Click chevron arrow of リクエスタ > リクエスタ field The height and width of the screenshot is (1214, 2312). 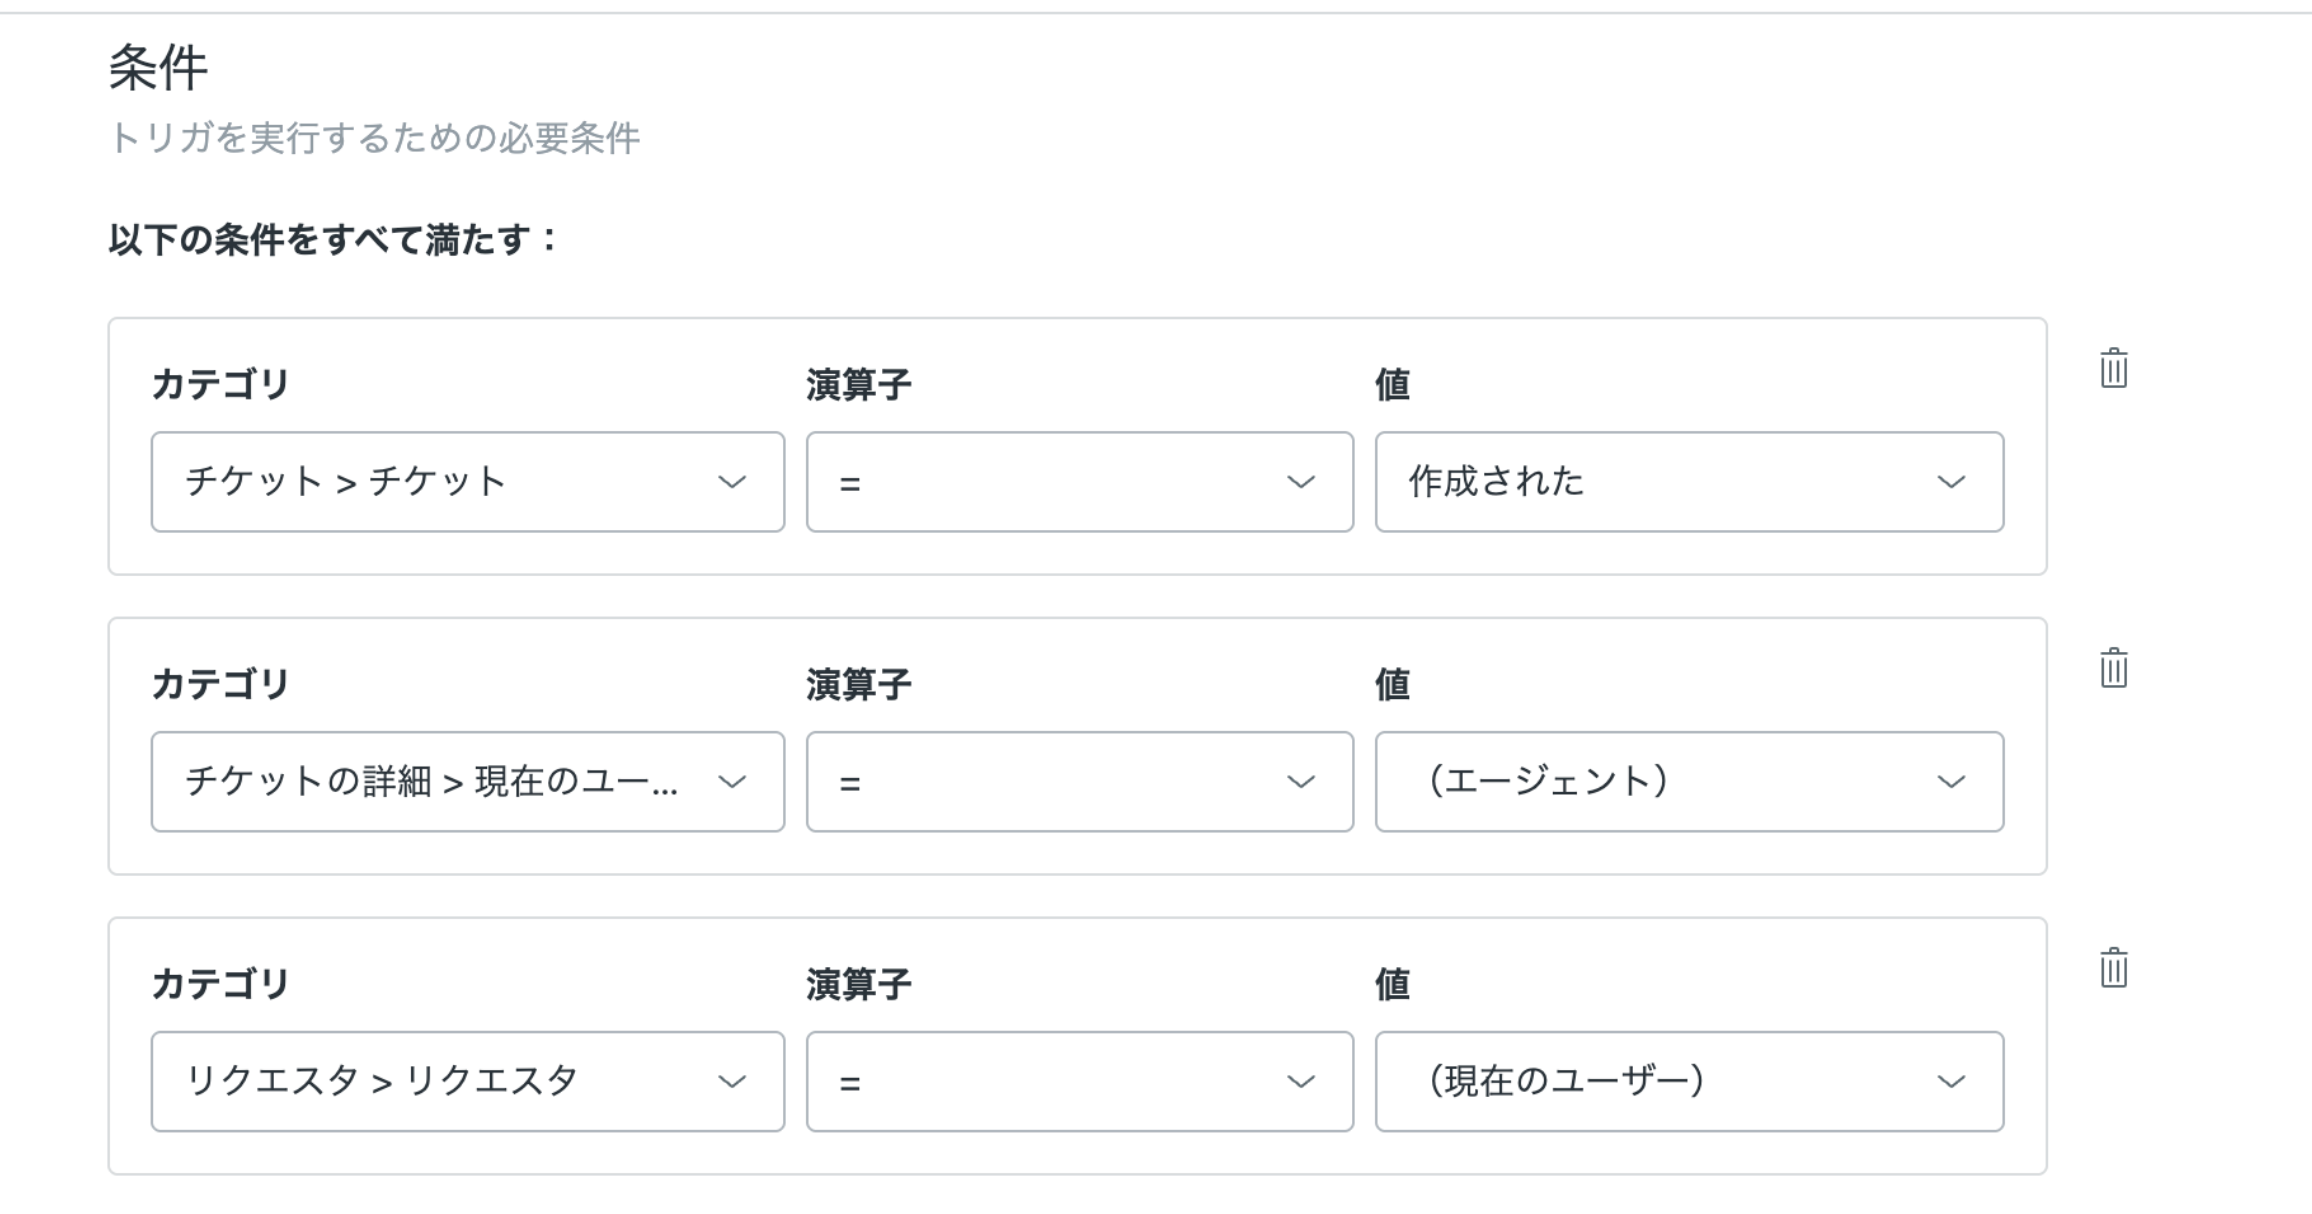(x=732, y=1082)
